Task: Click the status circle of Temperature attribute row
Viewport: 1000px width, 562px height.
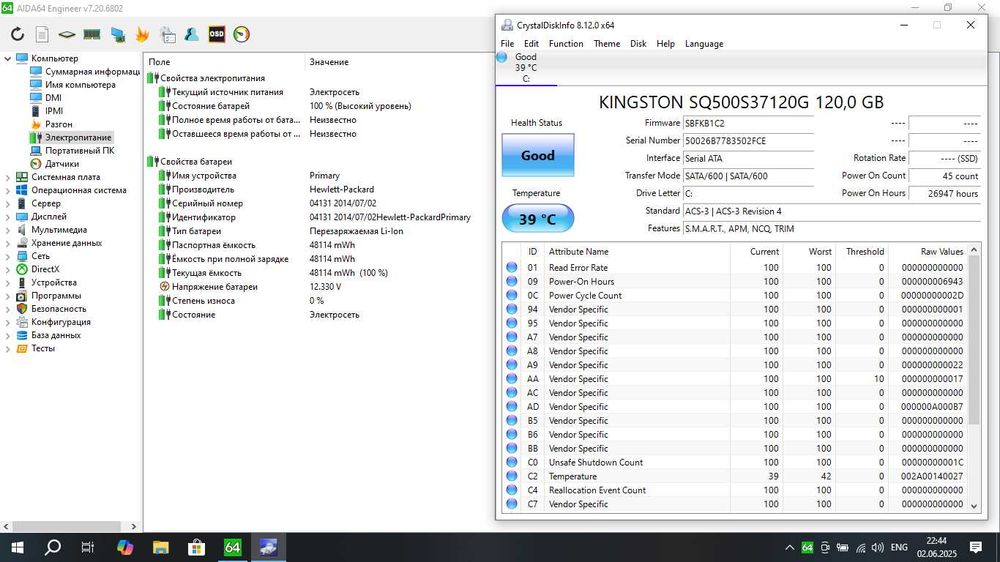Action: (511, 476)
